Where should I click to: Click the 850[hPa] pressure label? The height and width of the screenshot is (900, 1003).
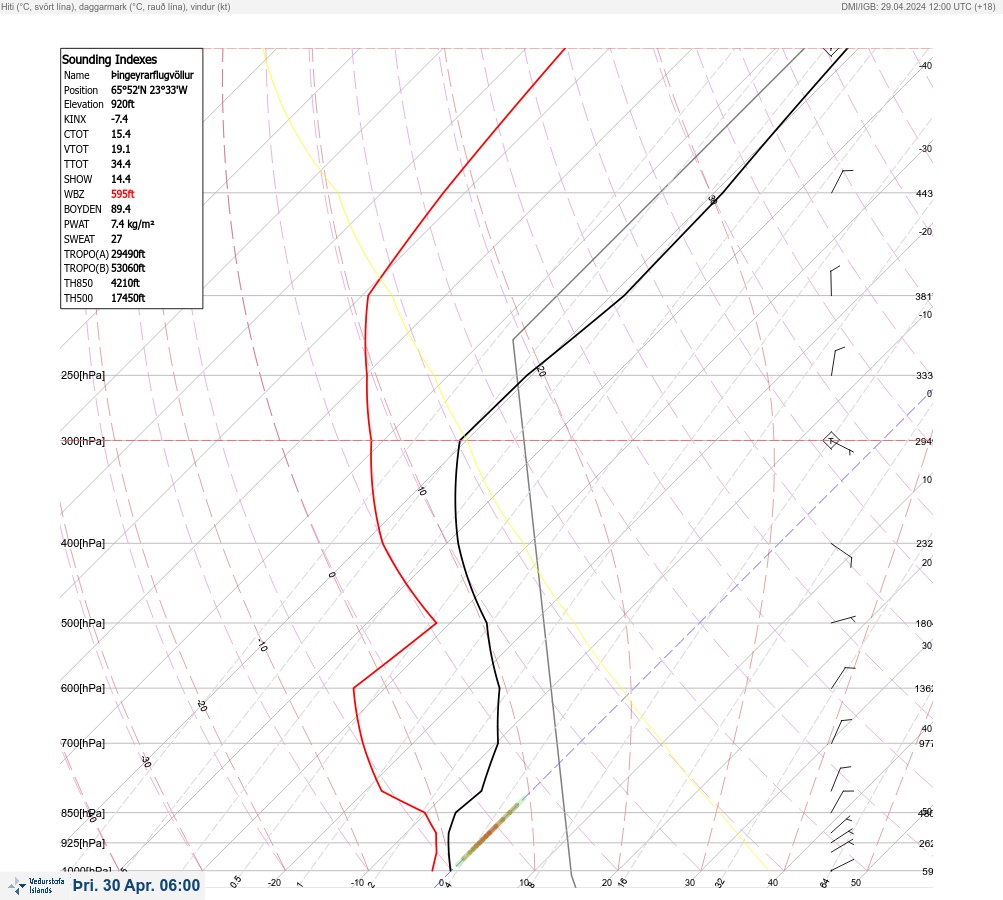[x=83, y=813]
